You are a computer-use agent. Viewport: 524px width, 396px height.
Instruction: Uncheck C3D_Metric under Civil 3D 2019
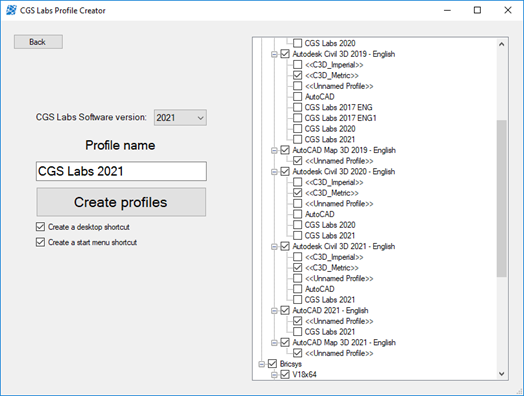[297, 75]
